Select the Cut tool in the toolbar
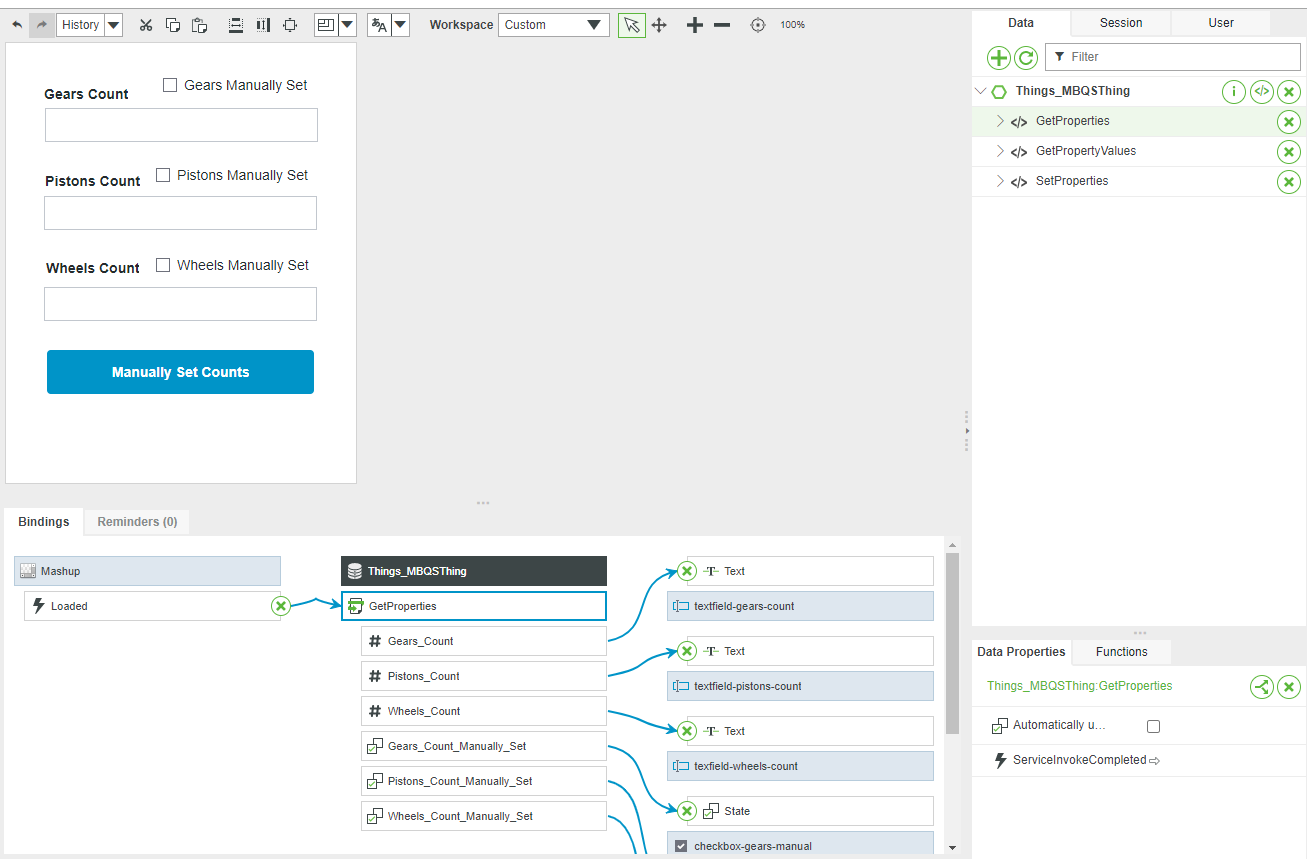This screenshot has width=1307, height=859. pos(145,24)
